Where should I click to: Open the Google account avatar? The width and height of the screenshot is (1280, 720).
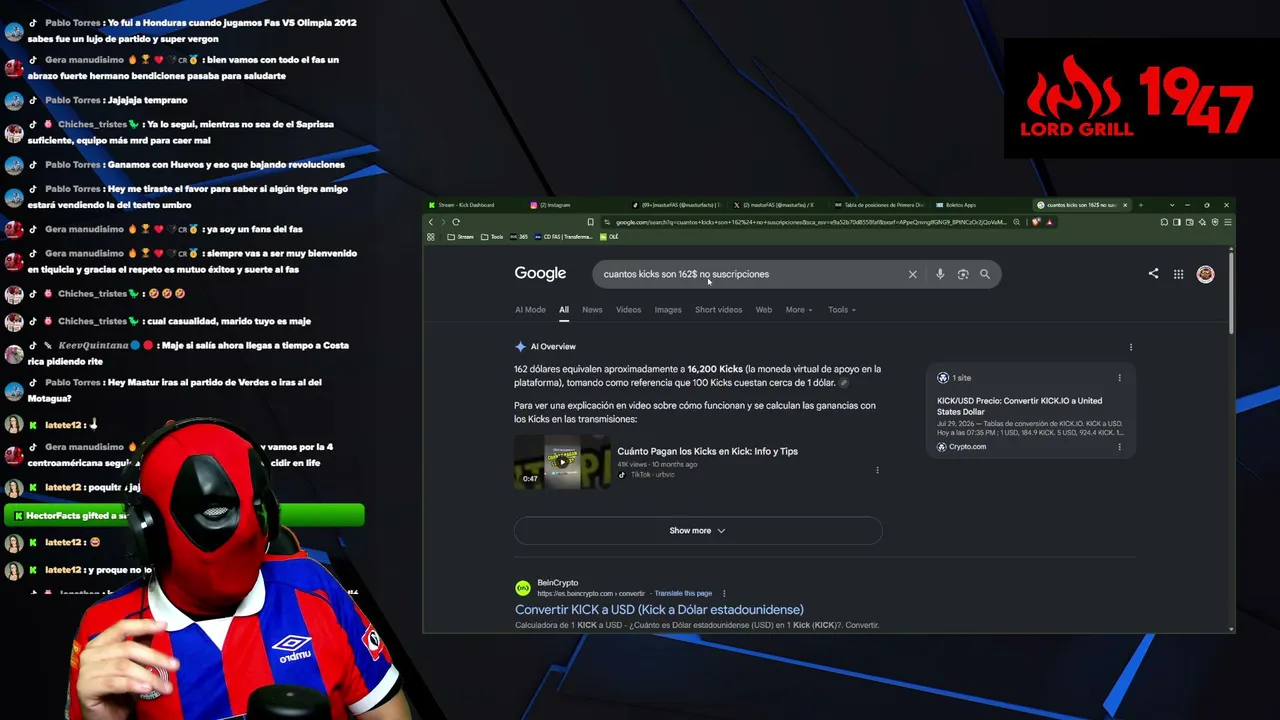coord(1205,274)
